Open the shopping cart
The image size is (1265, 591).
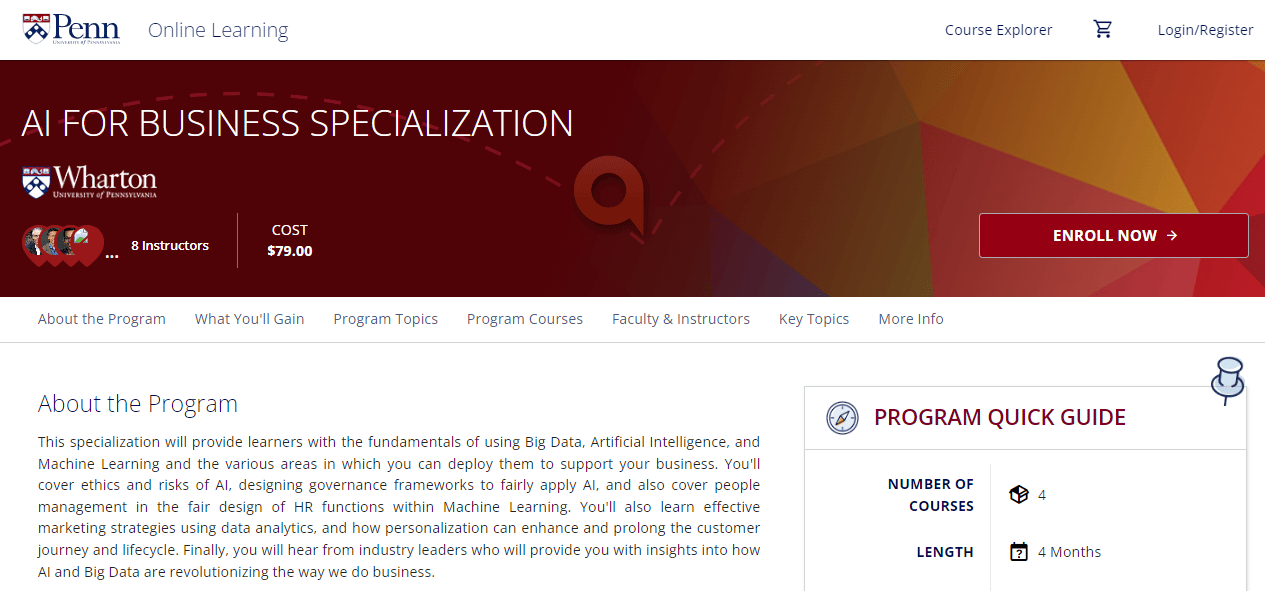1103,29
